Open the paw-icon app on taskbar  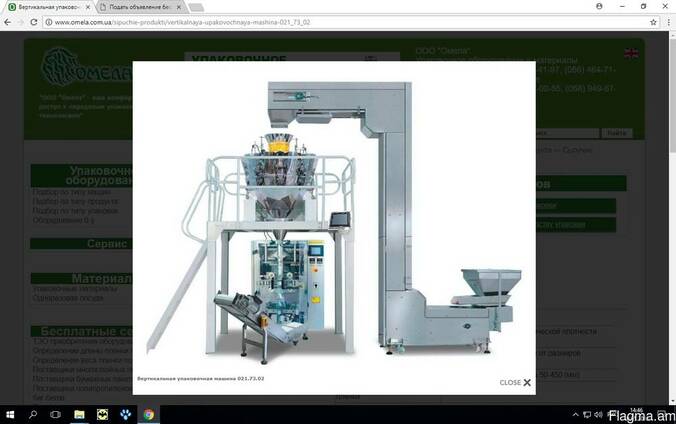pyautogui.click(x=125, y=415)
